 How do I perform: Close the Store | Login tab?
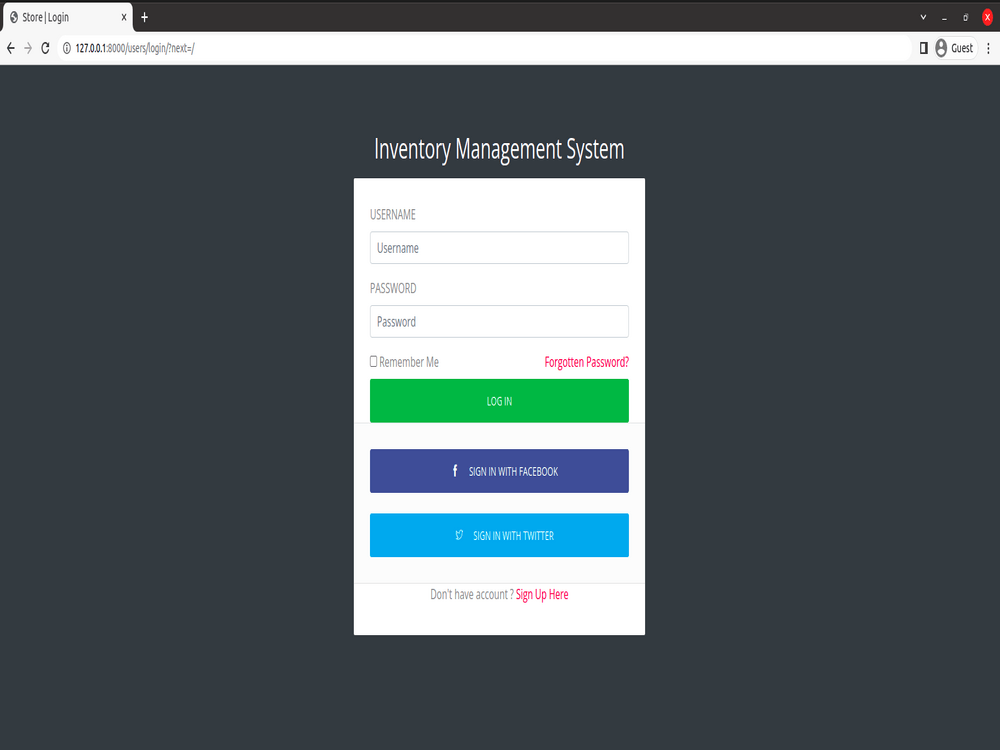point(124,17)
